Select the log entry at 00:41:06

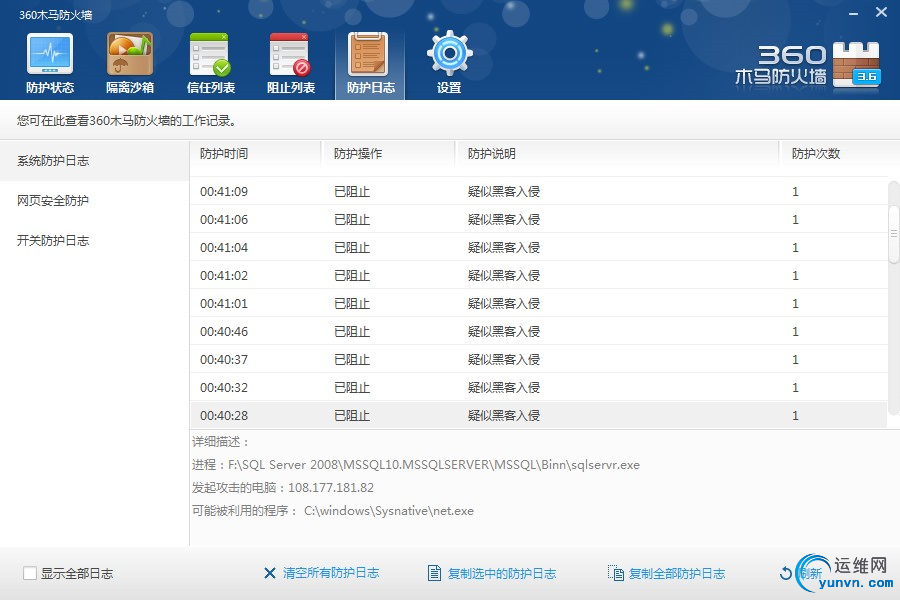pos(538,219)
